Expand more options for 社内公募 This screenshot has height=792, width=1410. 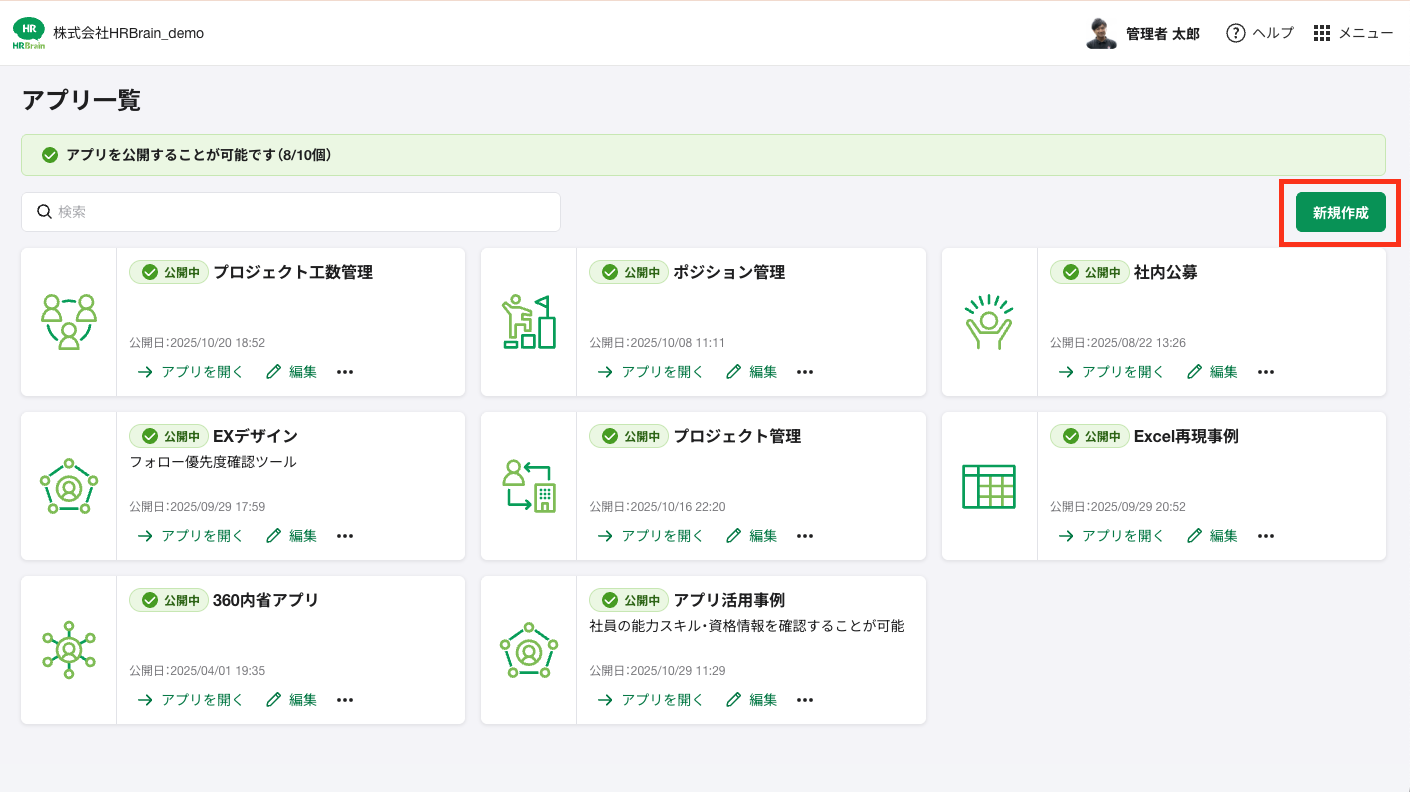tap(1266, 372)
